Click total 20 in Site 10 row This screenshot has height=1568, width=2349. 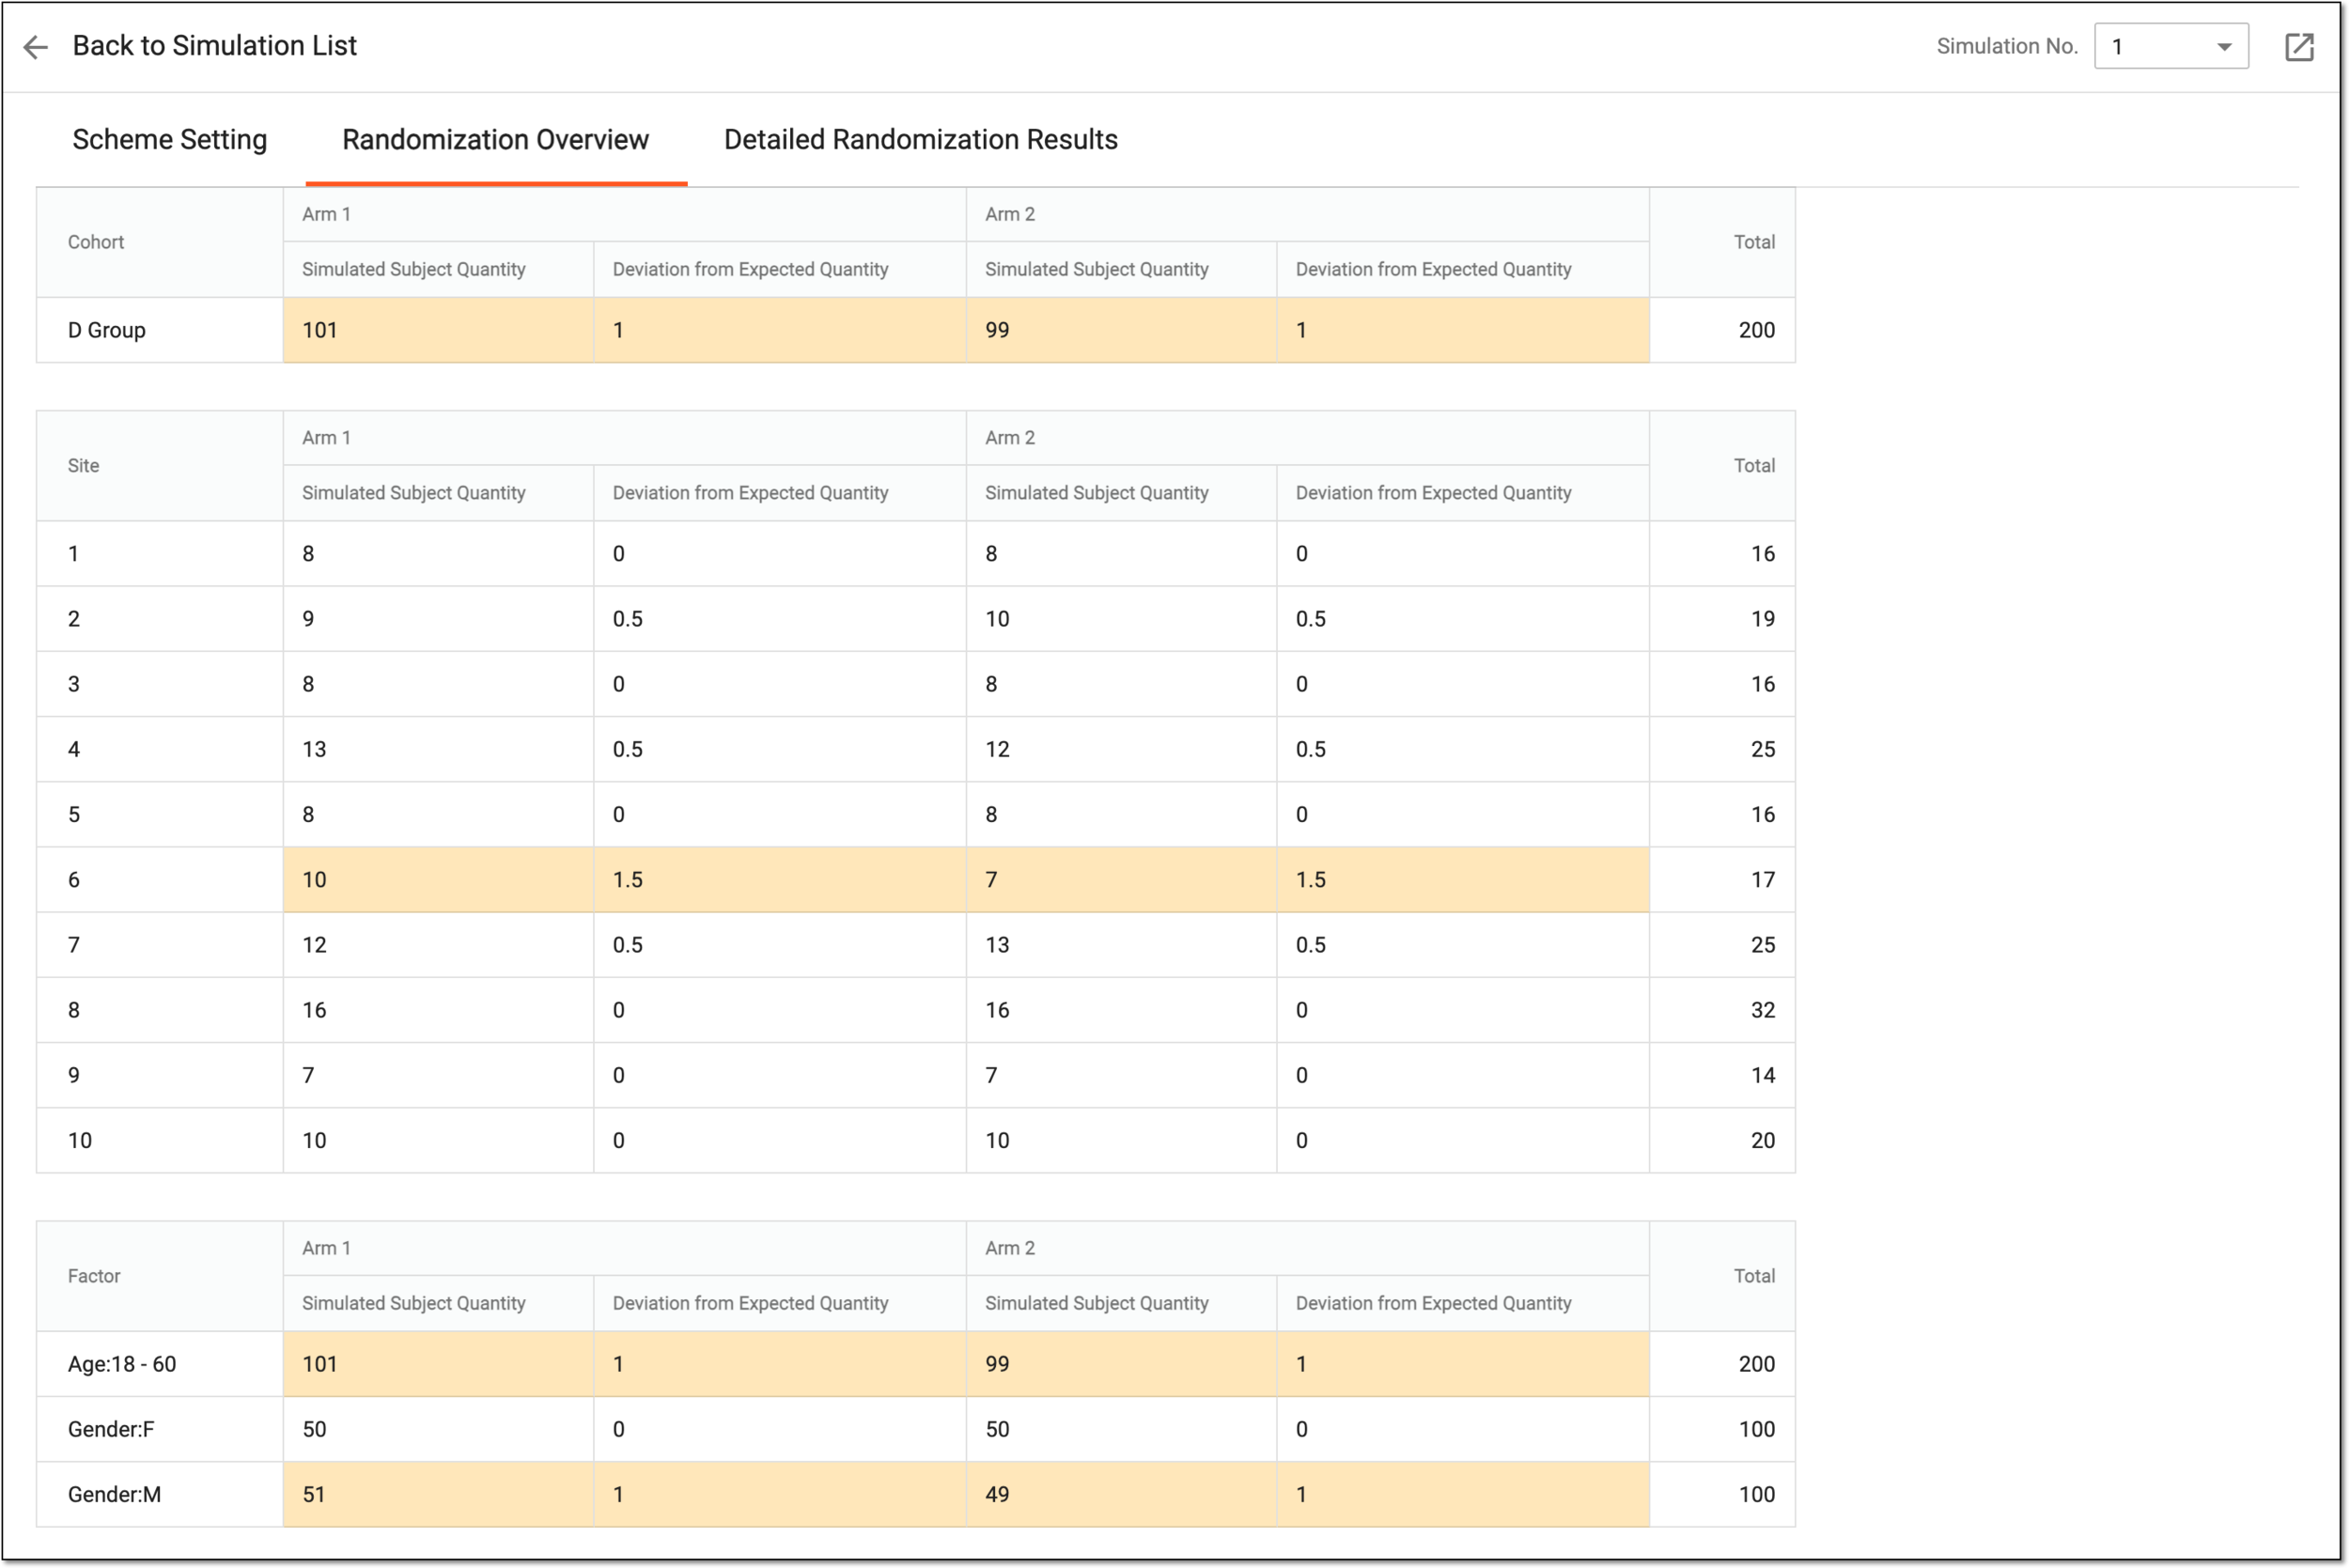1763,1141
